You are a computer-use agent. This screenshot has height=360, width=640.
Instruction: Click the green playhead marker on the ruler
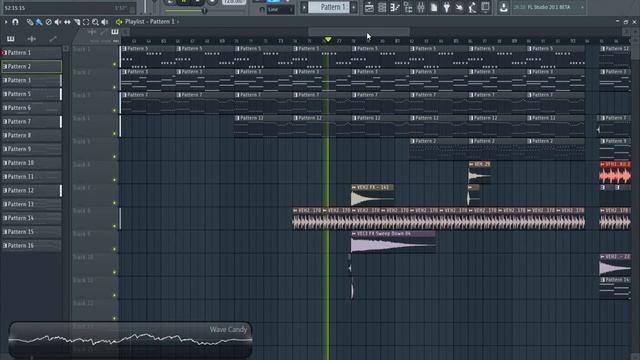(x=328, y=40)
